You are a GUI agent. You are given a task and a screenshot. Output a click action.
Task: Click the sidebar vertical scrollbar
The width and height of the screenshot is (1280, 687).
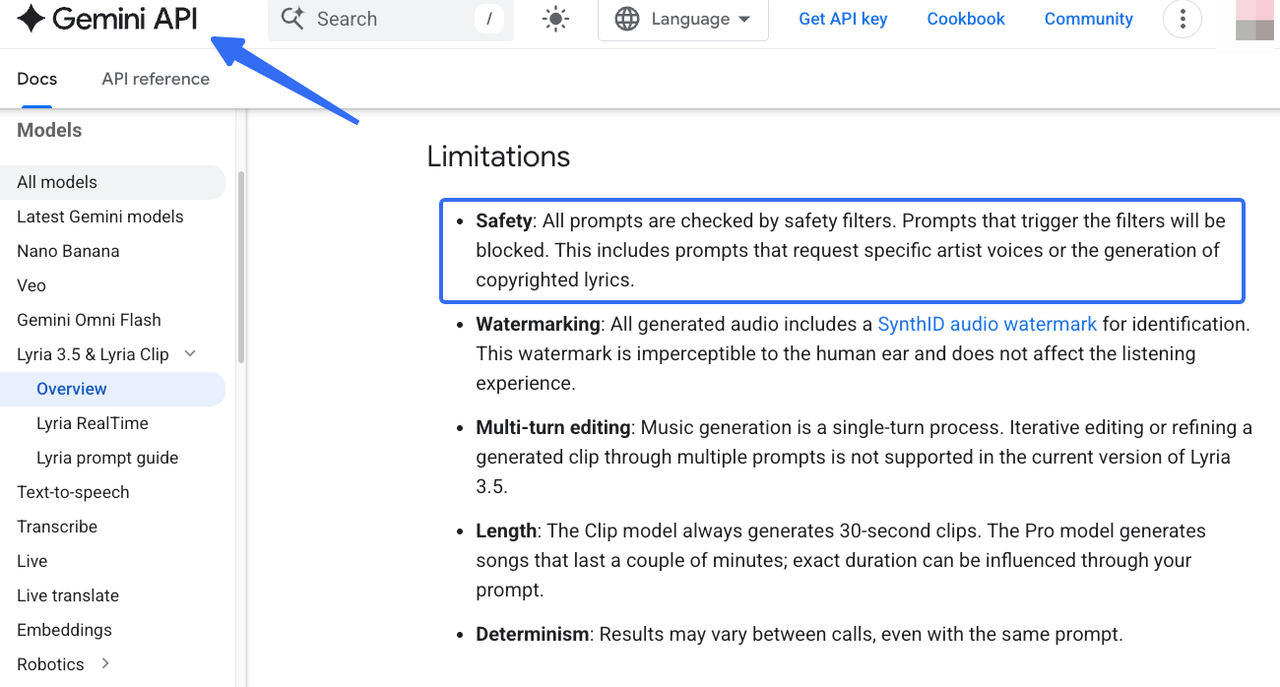(x=241, y=266)
